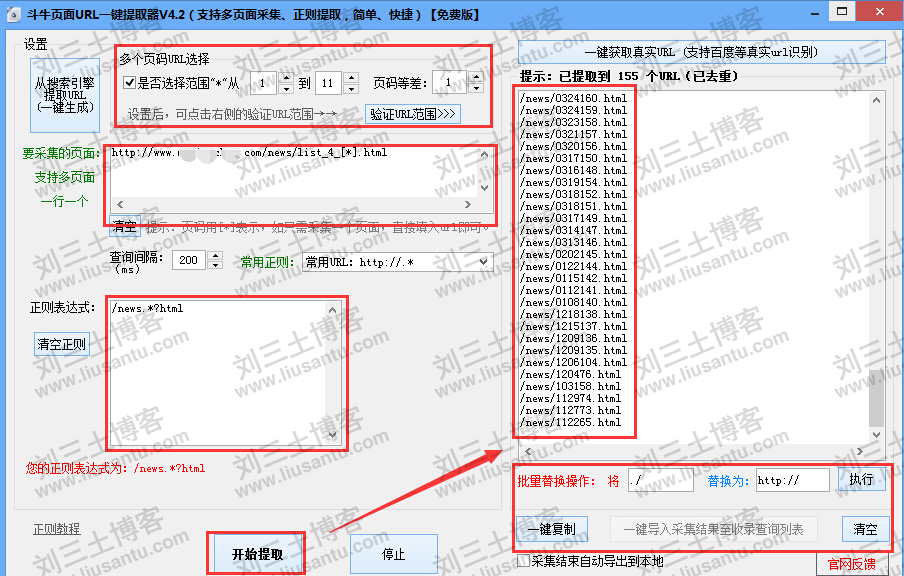904x576 pixels.
Task: Click the 替换为 replacement input field
Action: tap(792, 481)
